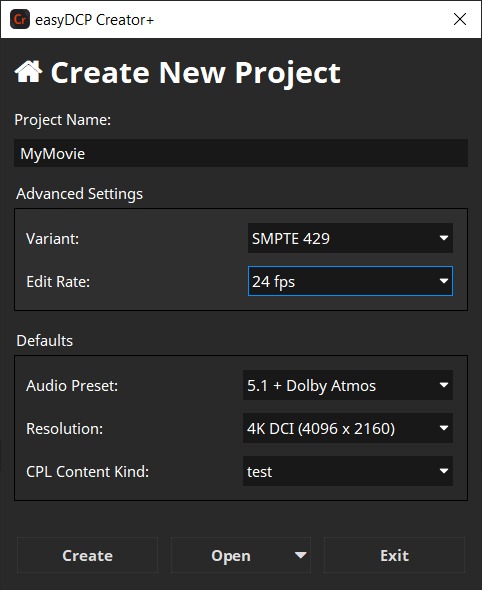Image resolution: width=482 pixels, height=590 pixels.
Task: Open the CPL Content Kind dropdown
Action: (x=348, y=471)
